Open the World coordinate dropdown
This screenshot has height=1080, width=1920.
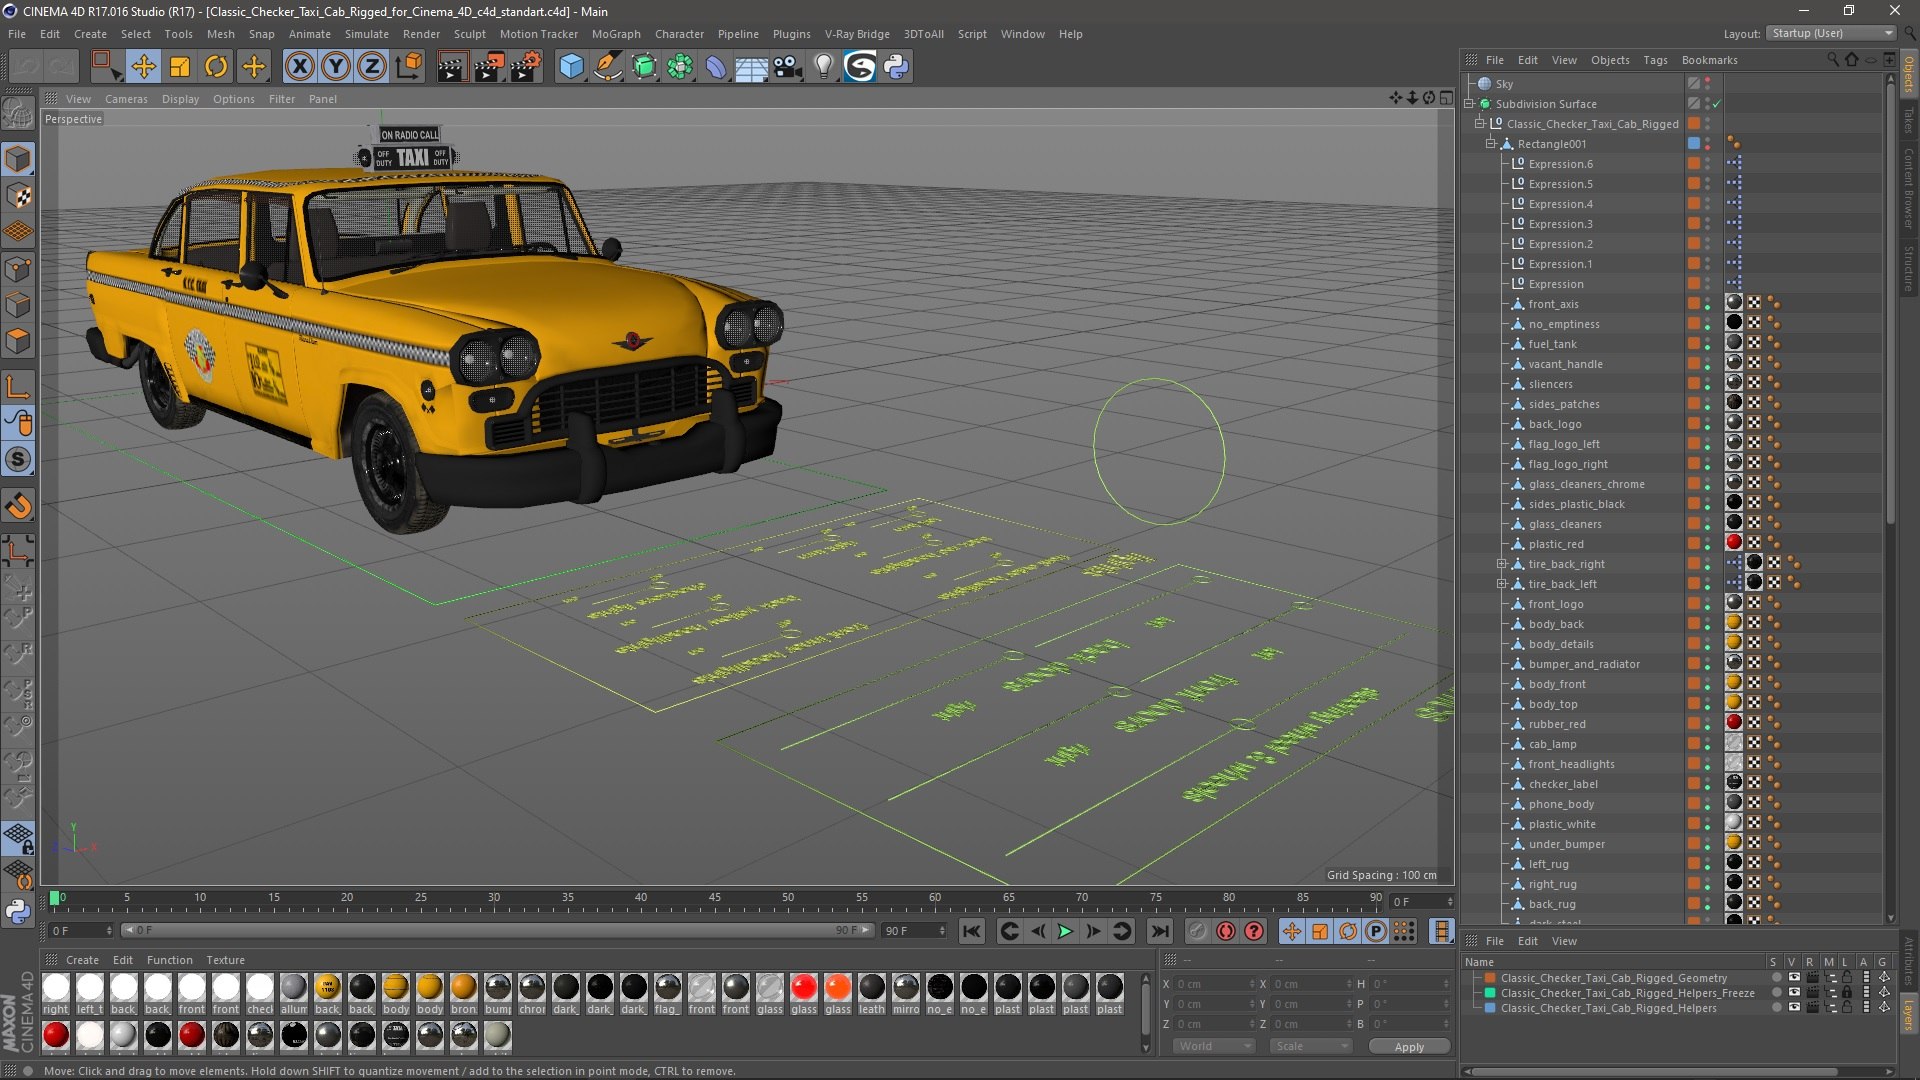(x=1213, y=1046)
